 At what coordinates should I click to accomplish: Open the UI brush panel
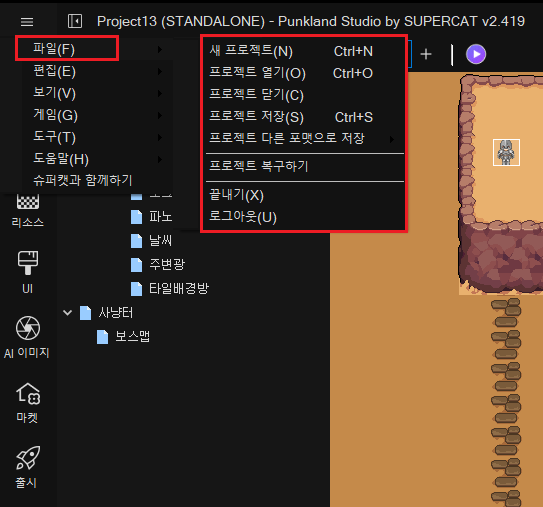(28, 273)
